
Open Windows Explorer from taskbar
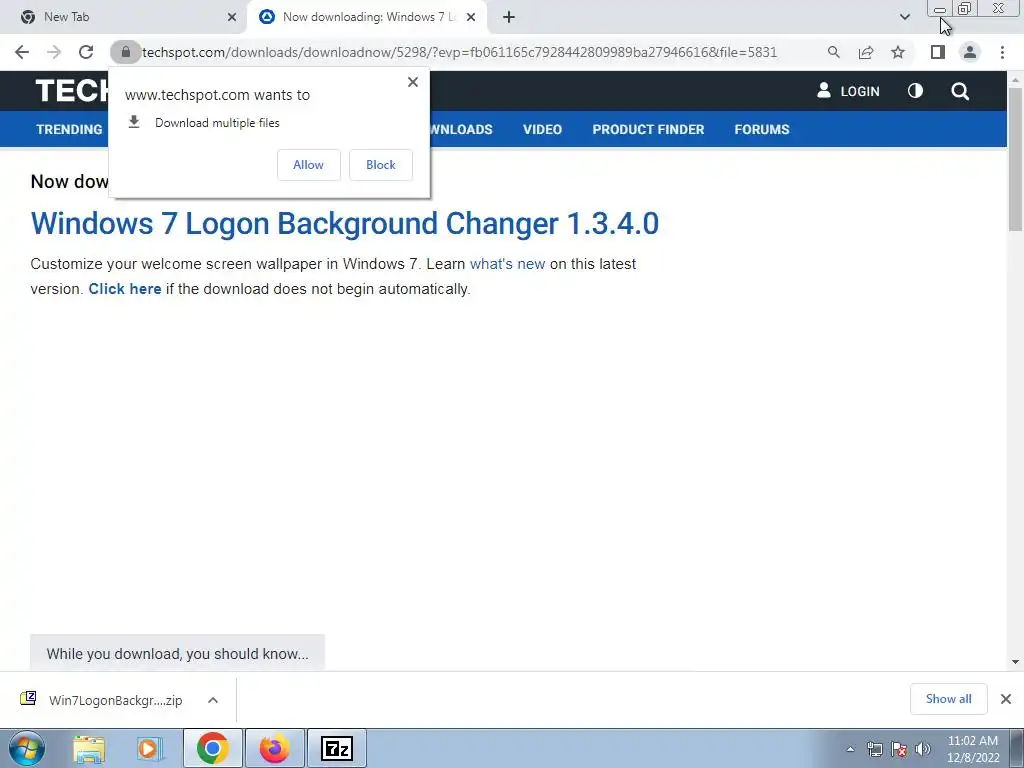[x=89, y=748]
